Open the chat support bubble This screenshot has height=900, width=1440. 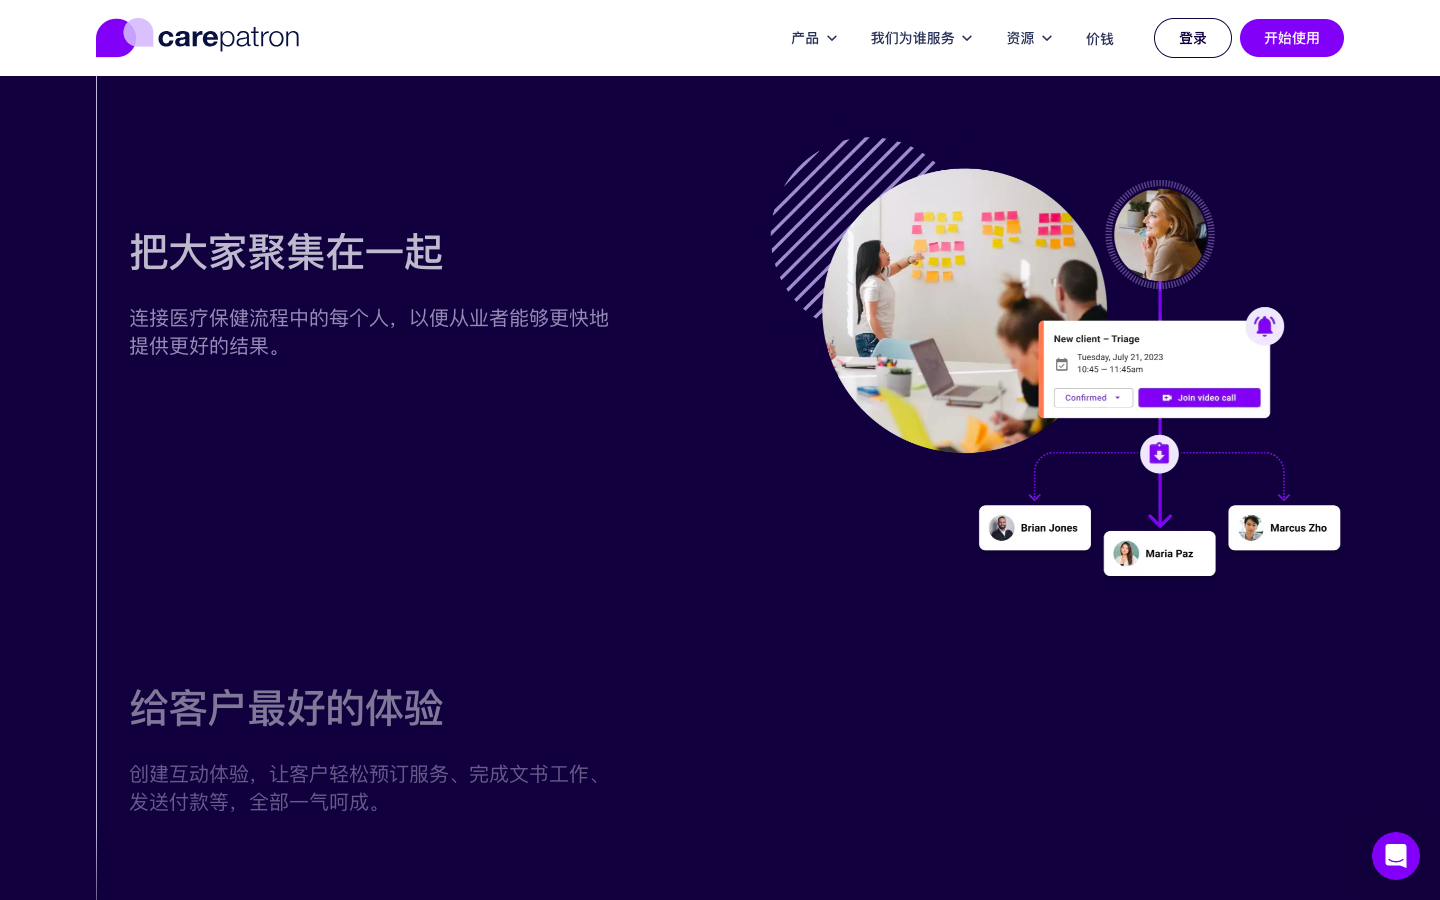click(x=1396, y=856)
